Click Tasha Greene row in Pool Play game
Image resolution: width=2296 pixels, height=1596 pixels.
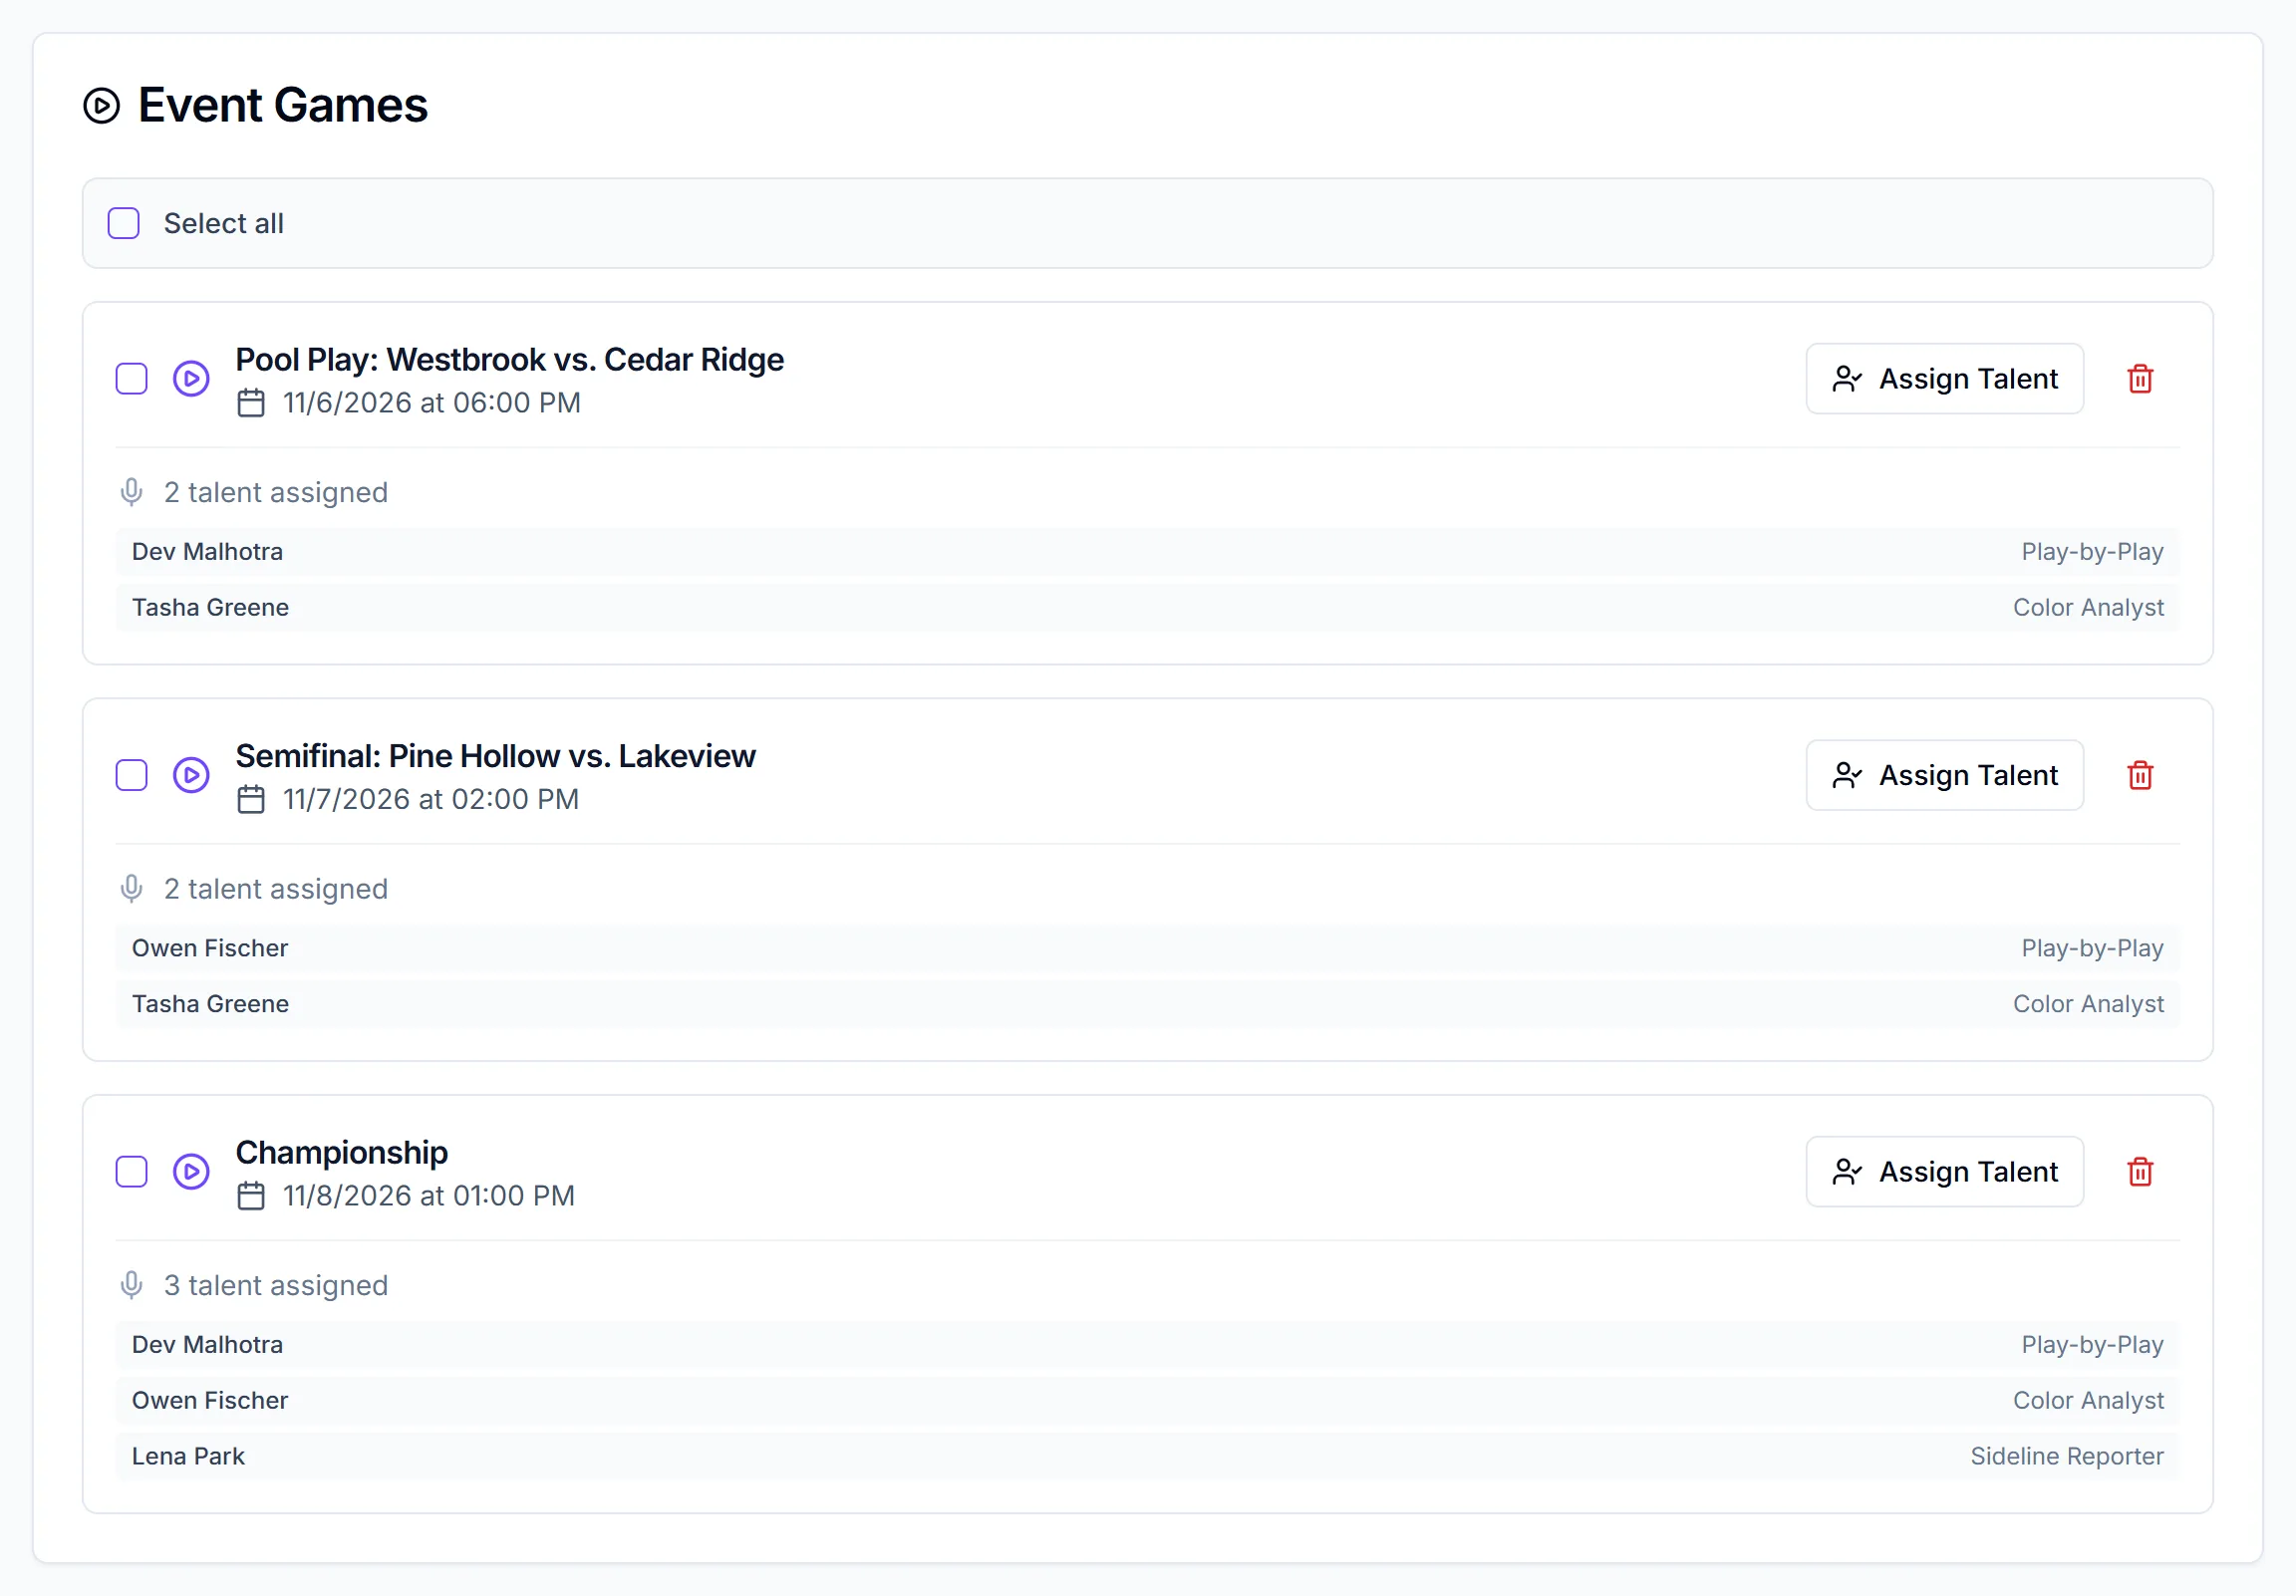pyautogui.click(x=1147, y=607)
